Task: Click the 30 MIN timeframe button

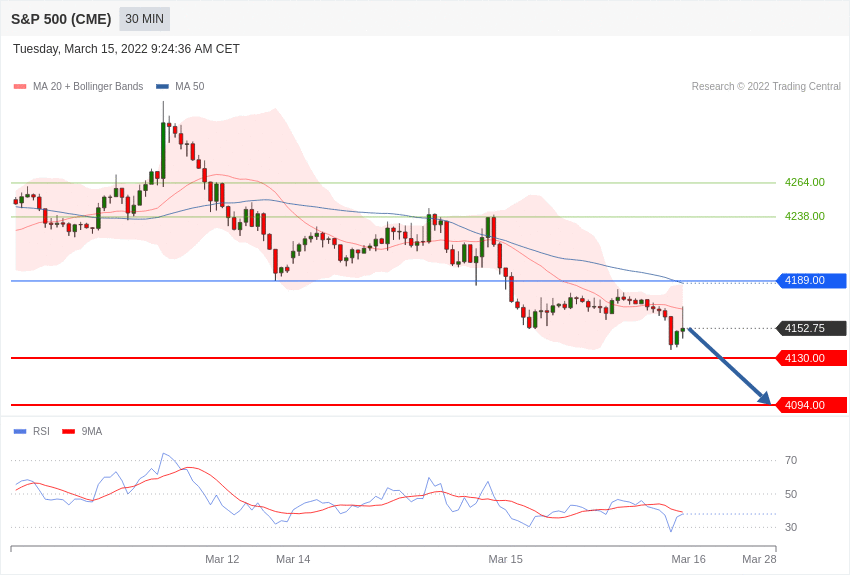Action: point(144,19)
